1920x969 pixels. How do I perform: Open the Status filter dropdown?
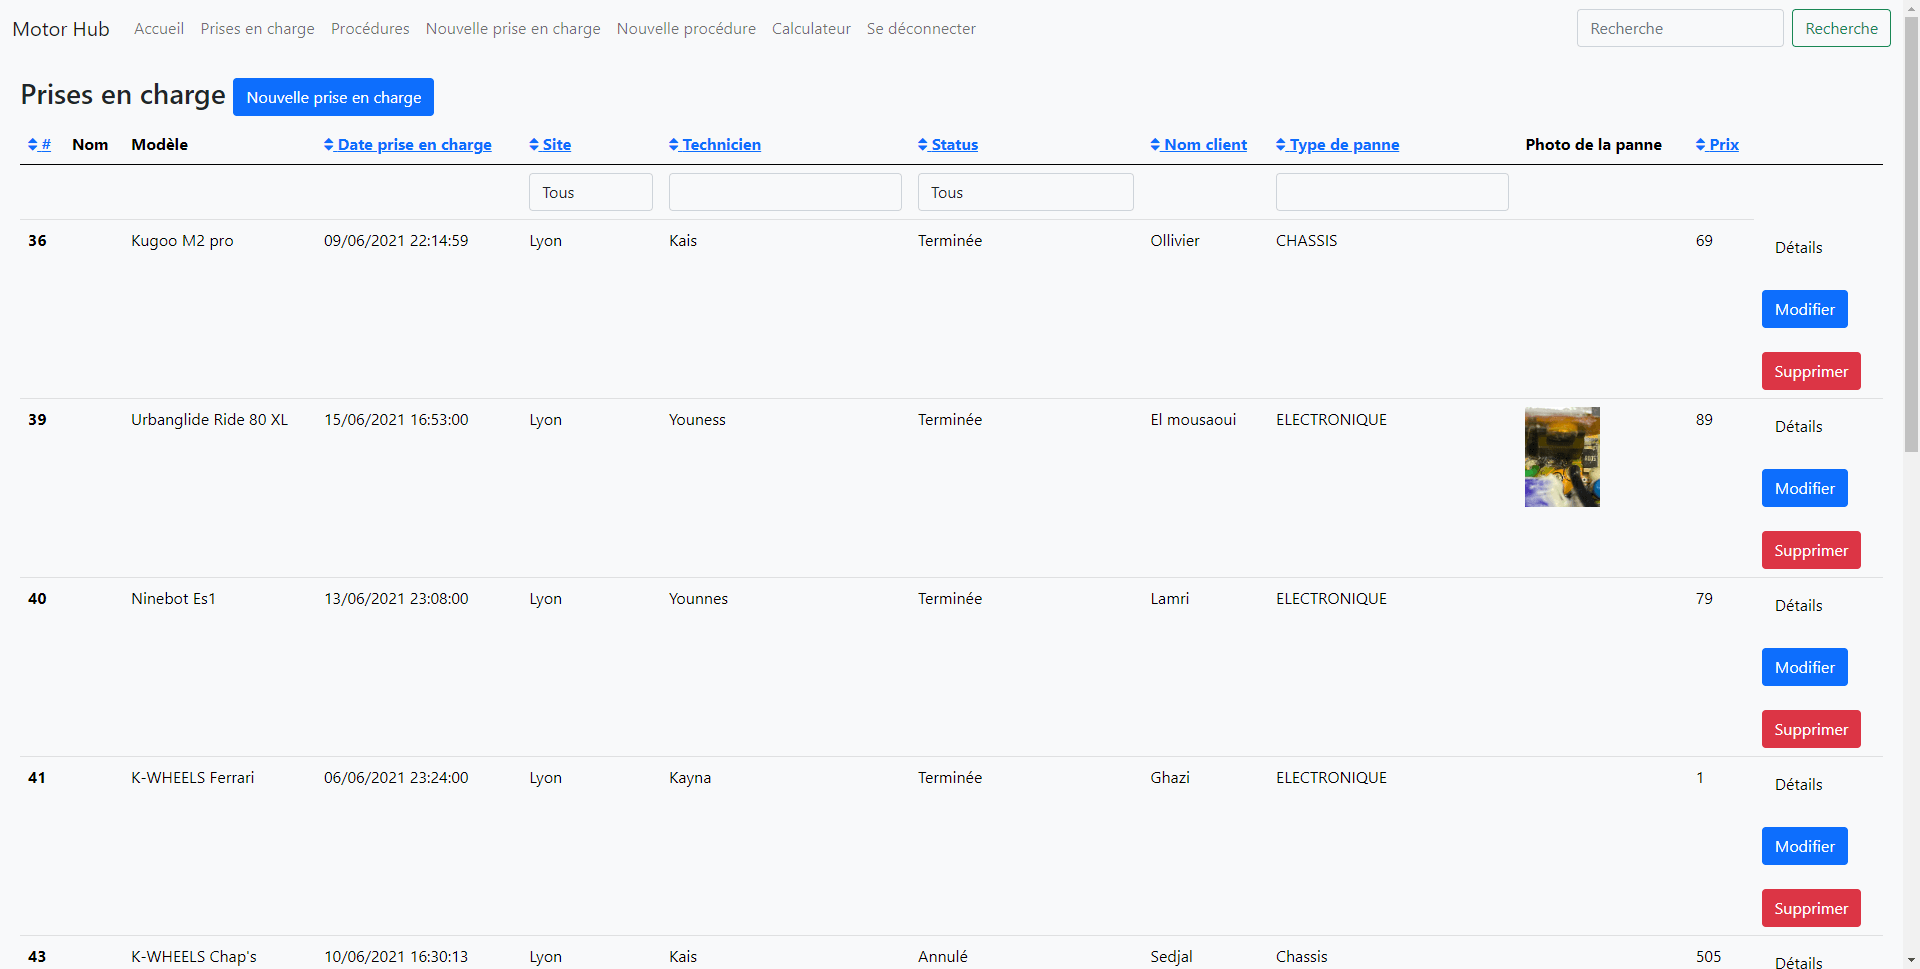click(1026, 192)
